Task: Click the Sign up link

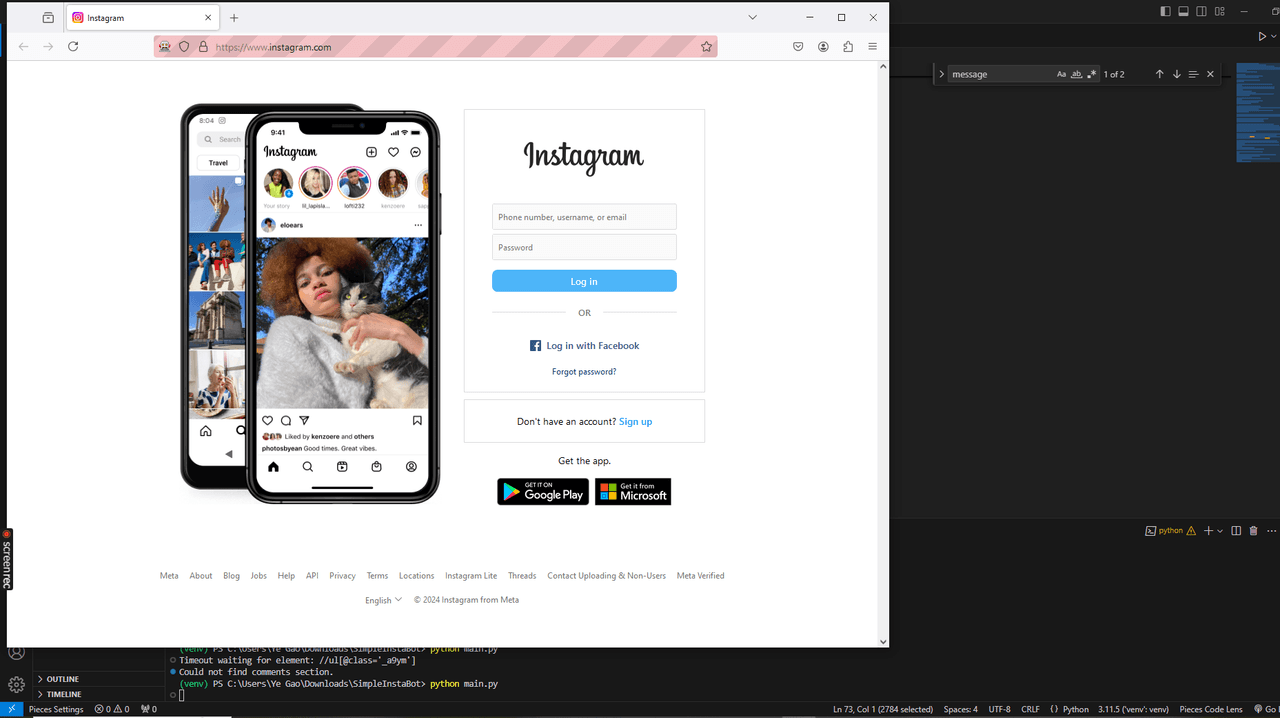Action: click(x=635, y=422)
